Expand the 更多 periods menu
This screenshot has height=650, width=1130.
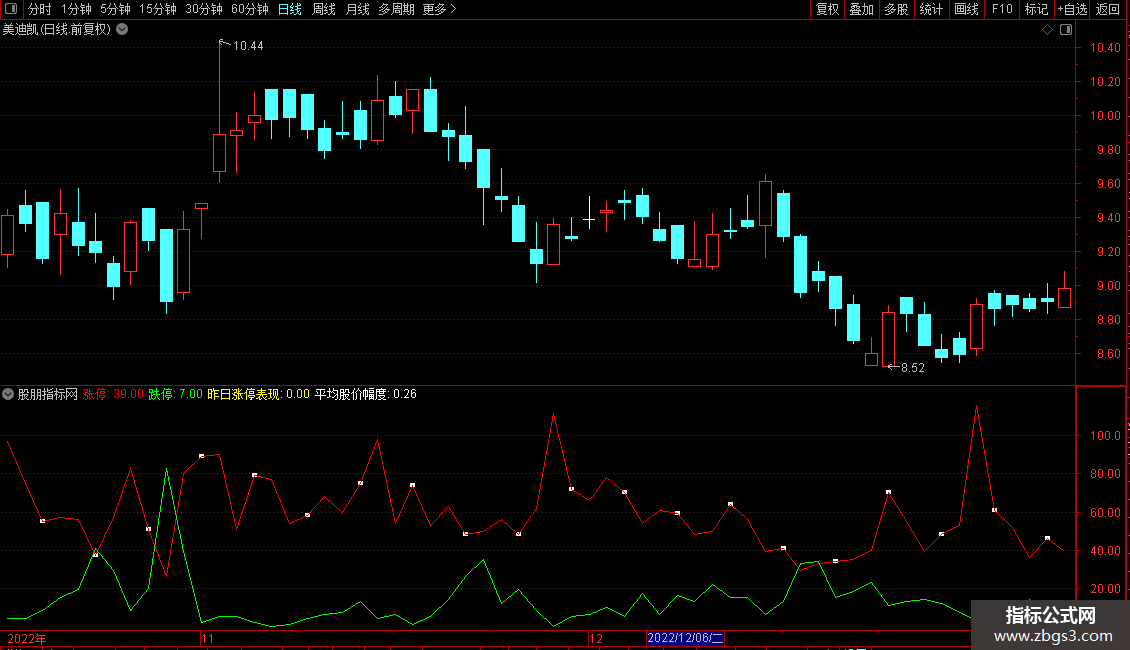click(x=440, y=9)
